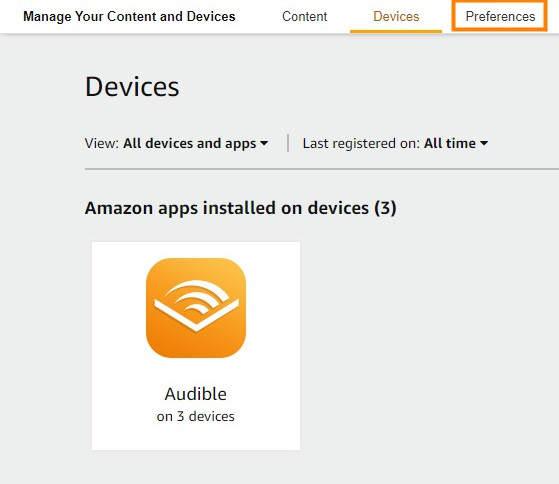Switch to the Content tab
The width and height of the screenshot is (559, 484).
[x=304, y=16]
